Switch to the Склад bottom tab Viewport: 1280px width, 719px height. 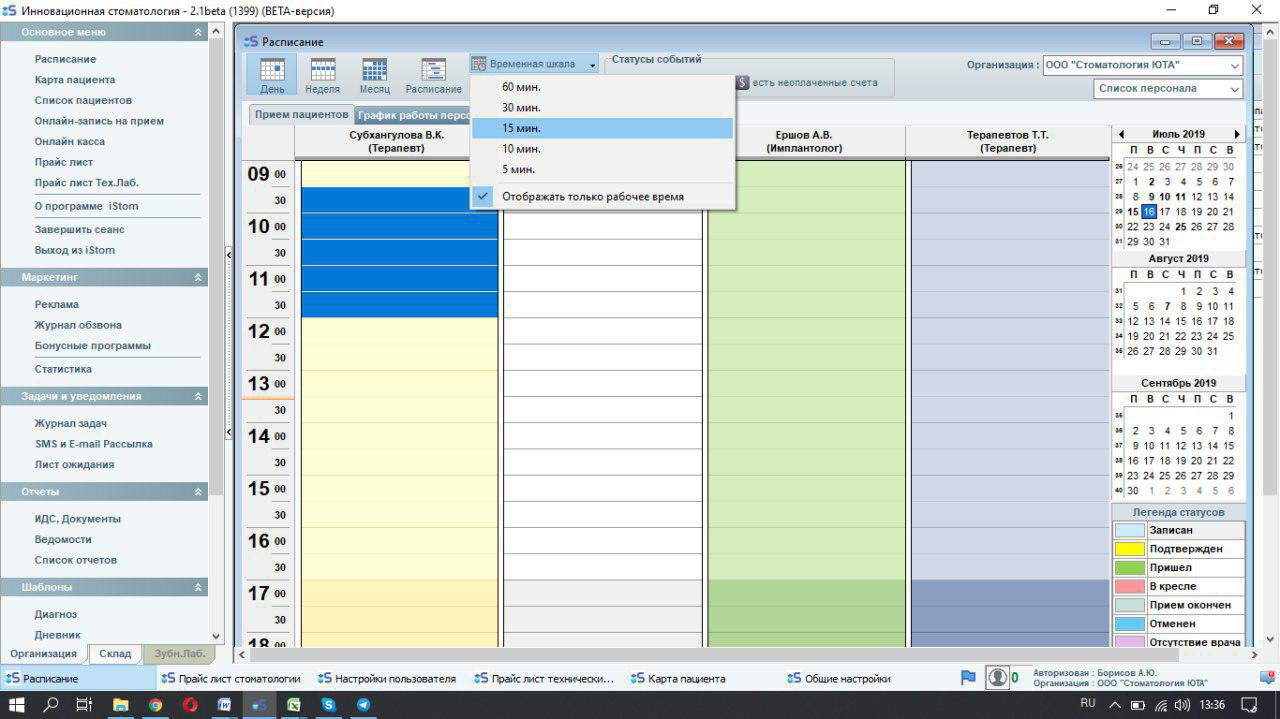115,654
